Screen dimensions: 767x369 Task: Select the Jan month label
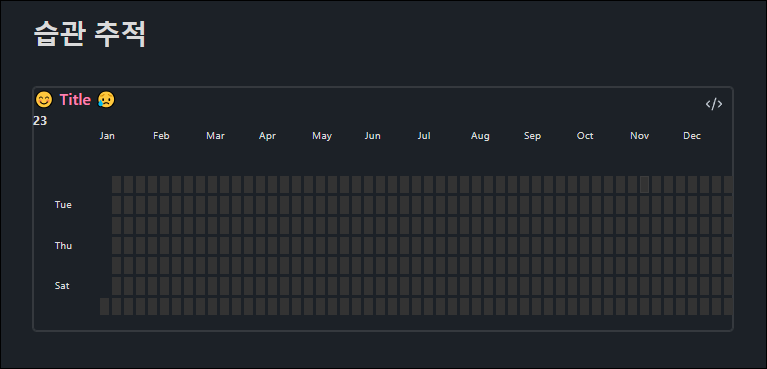107,136
